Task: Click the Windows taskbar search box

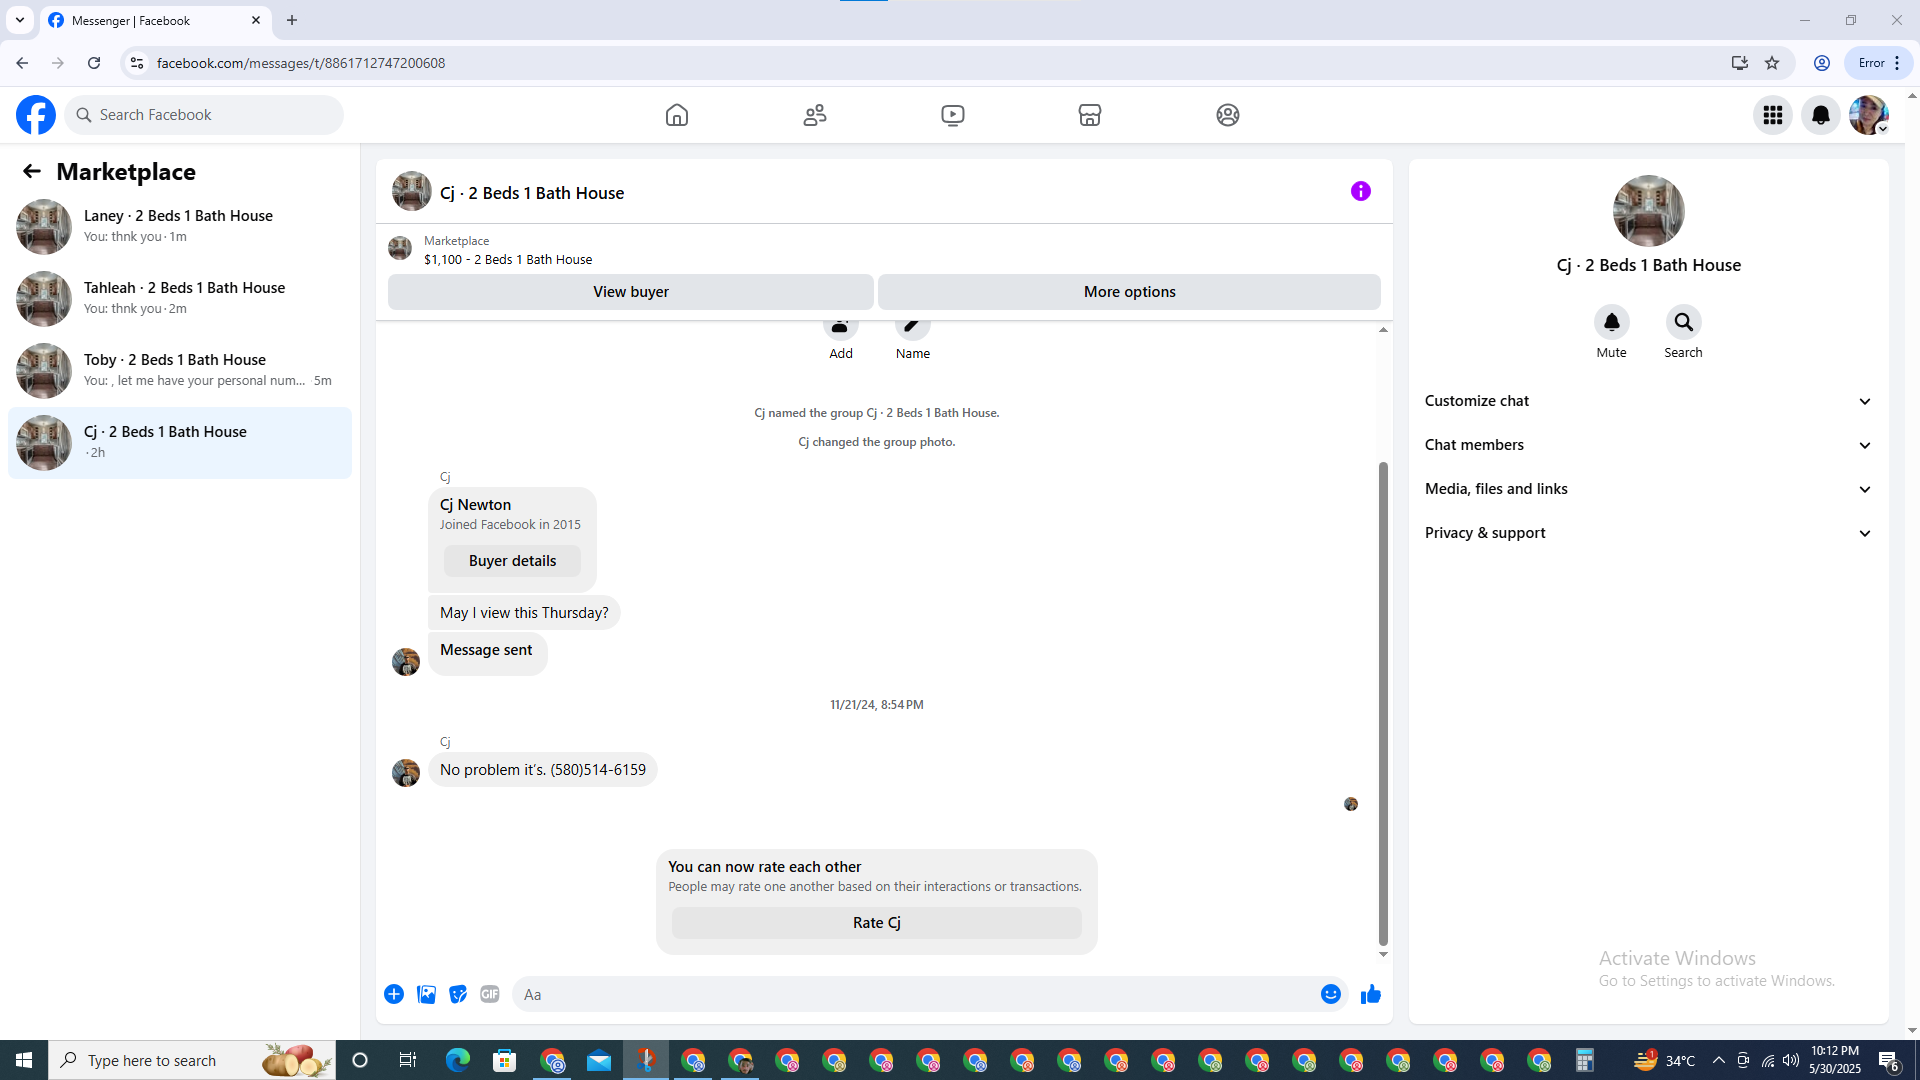Action: coord(192,1060)
